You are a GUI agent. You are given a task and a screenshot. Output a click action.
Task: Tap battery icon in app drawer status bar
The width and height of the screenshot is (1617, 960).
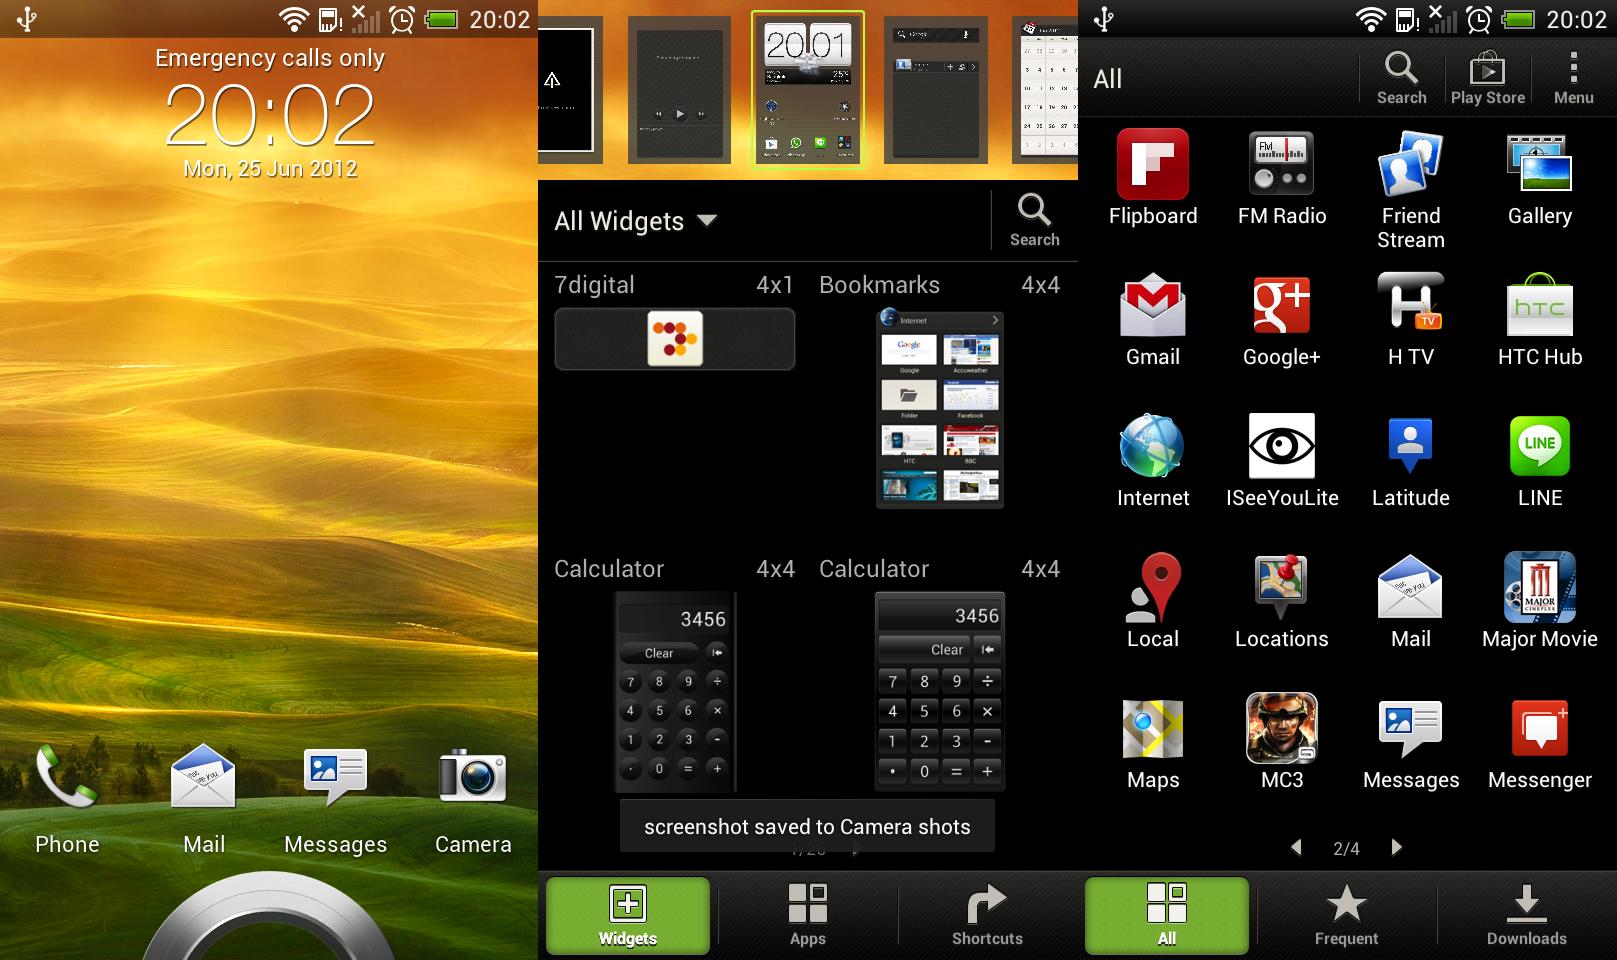1518,19
